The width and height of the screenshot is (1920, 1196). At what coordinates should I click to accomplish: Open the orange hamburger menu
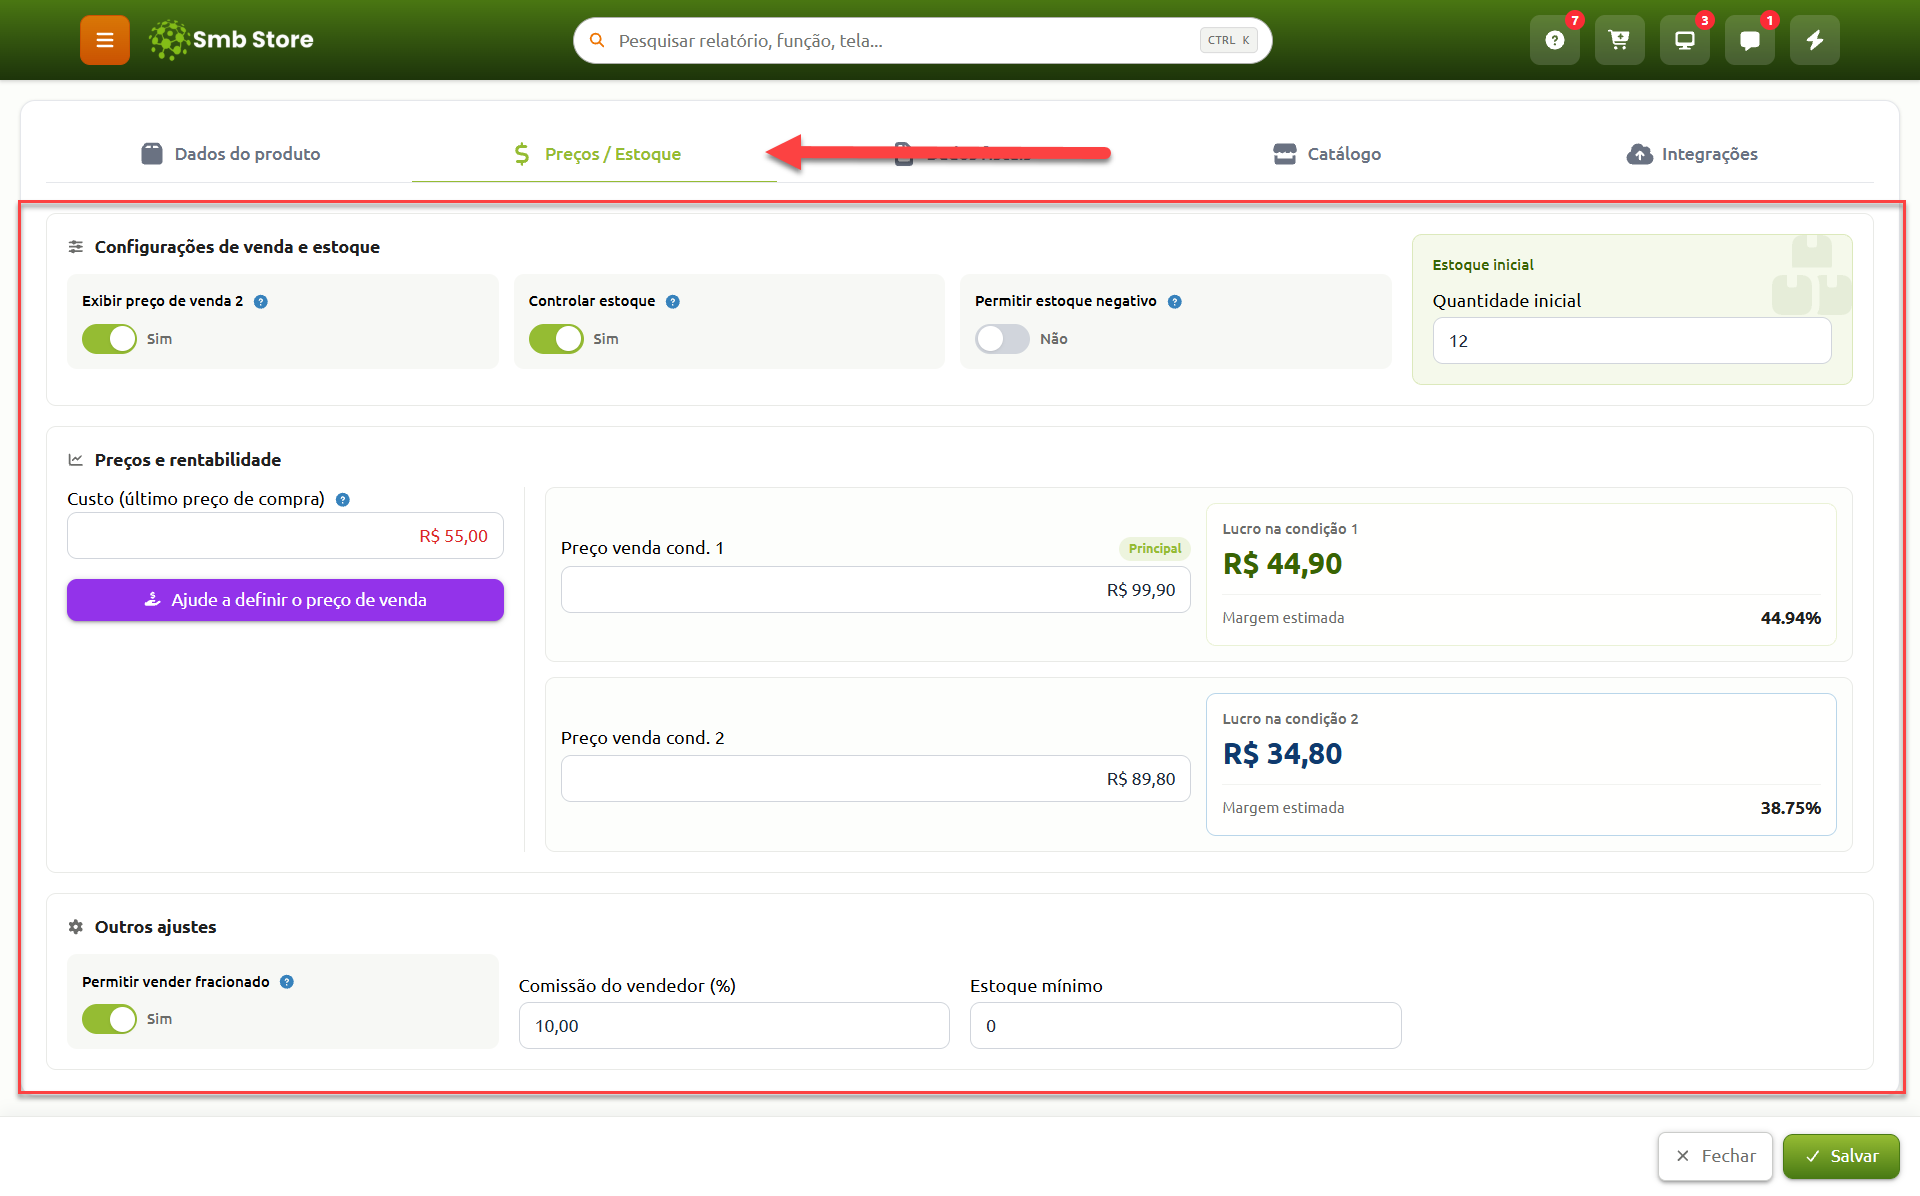(x=105, y=40)
